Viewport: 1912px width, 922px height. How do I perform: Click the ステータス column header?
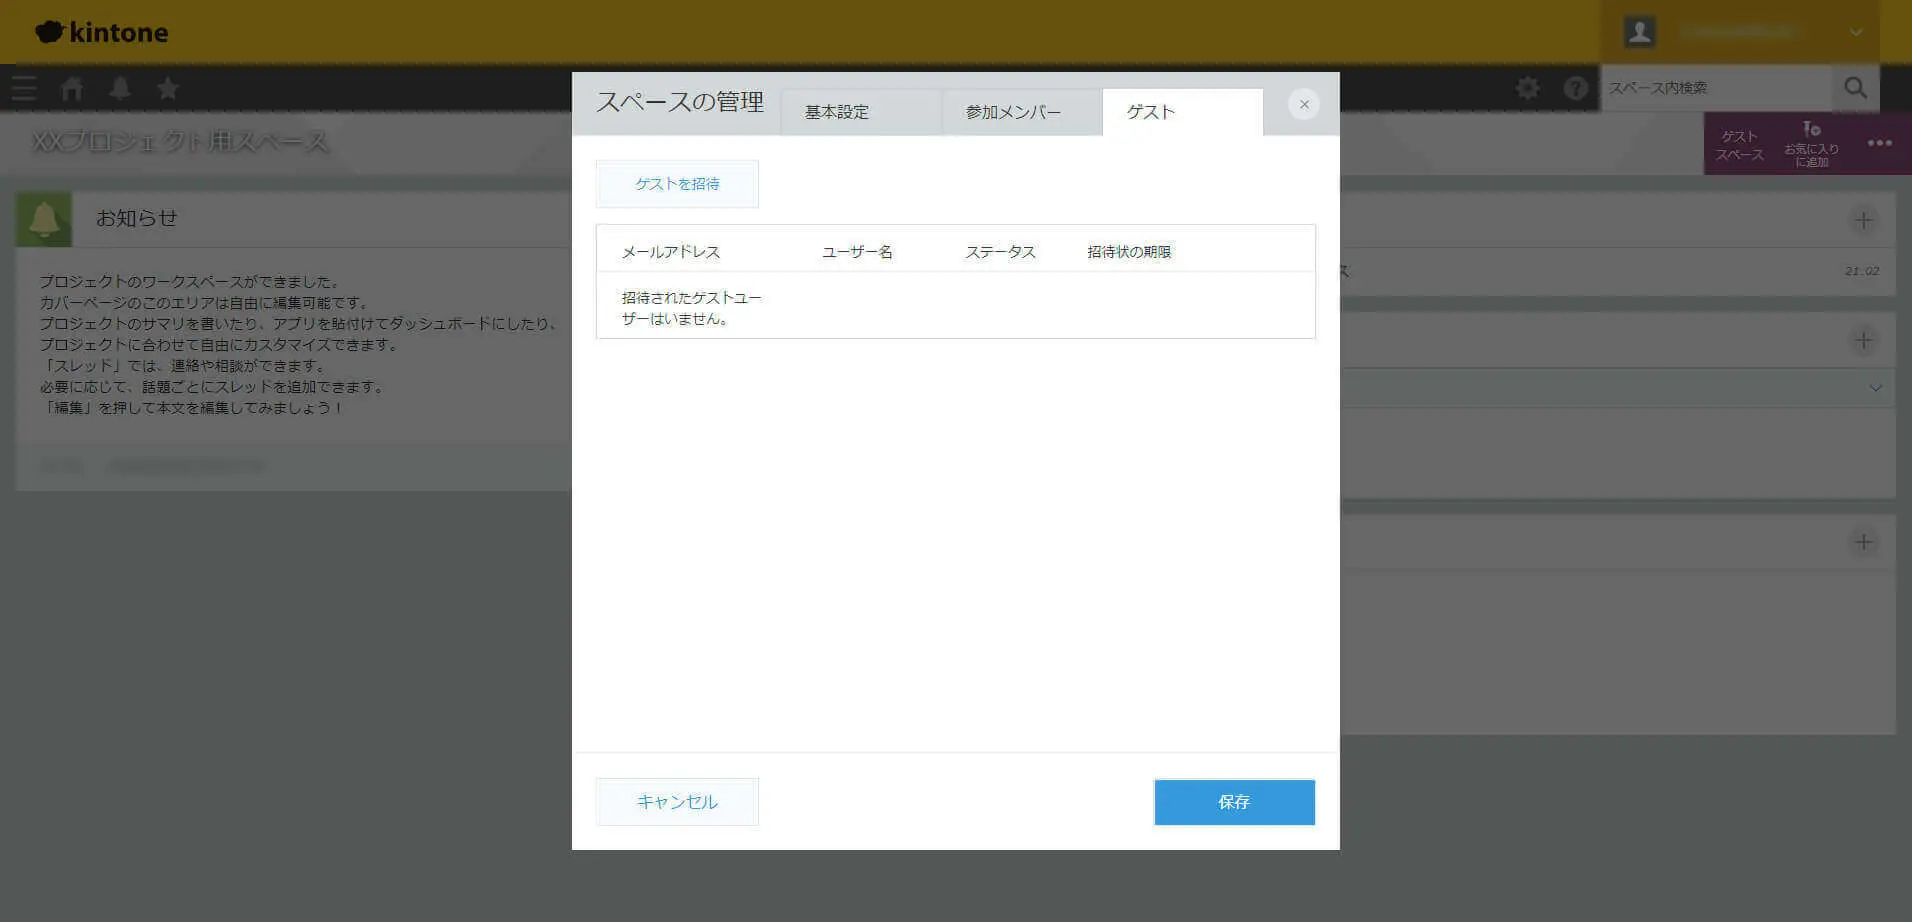pos(1000,252)
